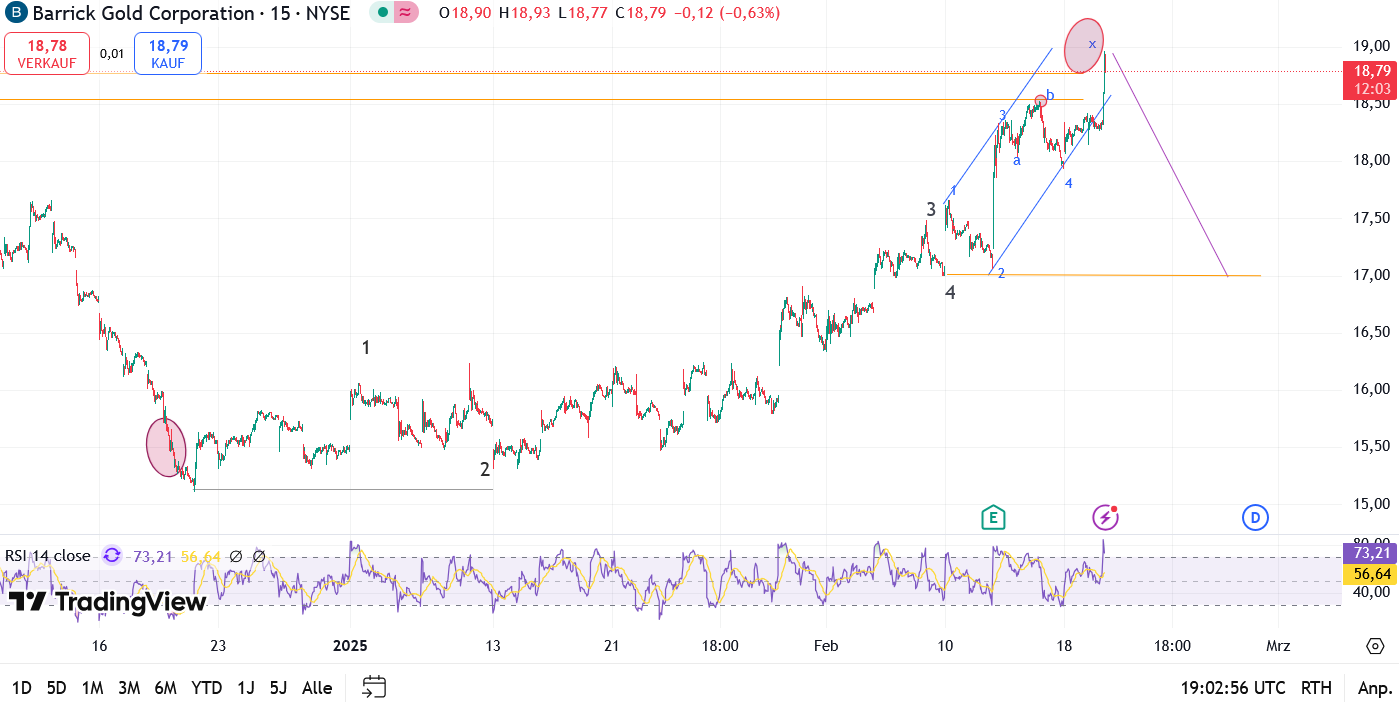Image resolution: width=1399 pixels, height=706 pixels.
Task: Click the 15,00 price axis label
Action: point(1371,504)
